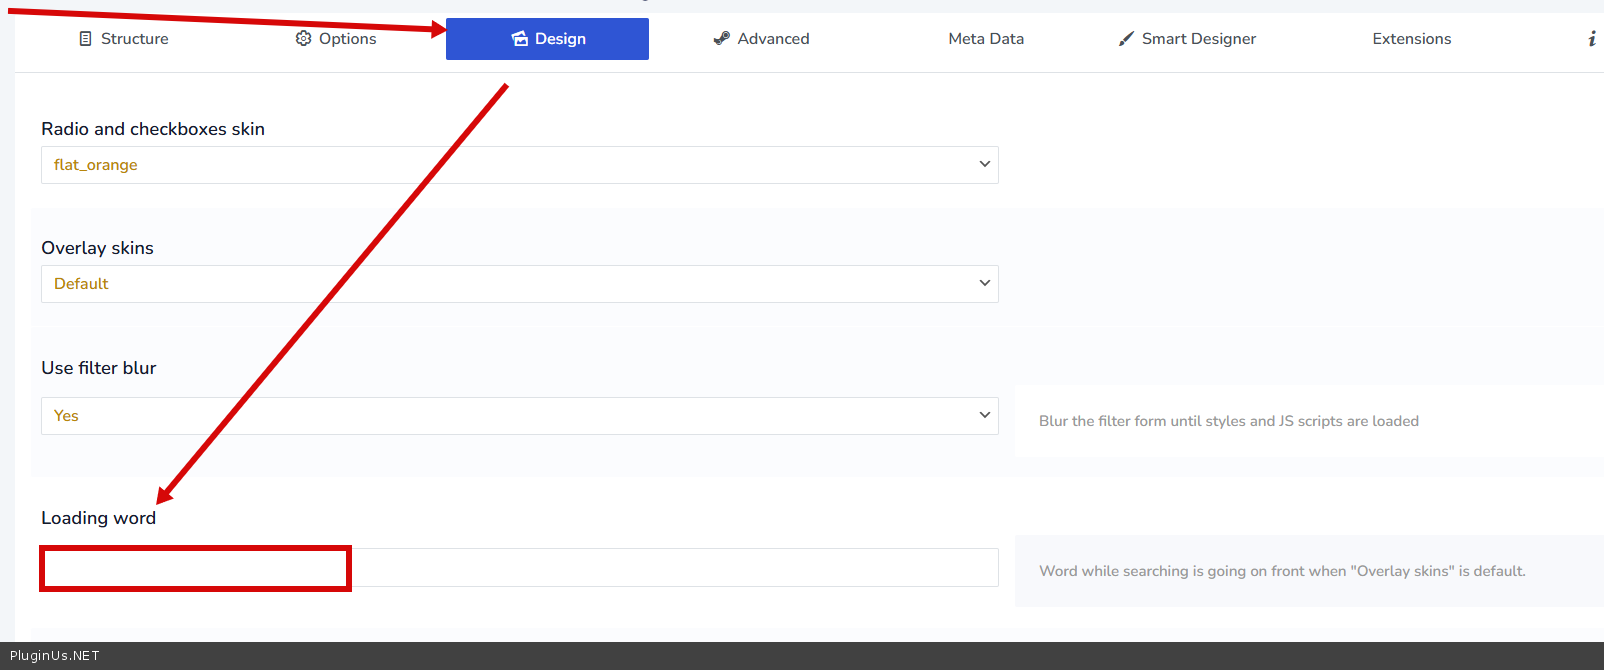Expand the Radio and checkboxes skin dropdown
The width and height of the screenshot is (1604, 670).
point(519,165)
